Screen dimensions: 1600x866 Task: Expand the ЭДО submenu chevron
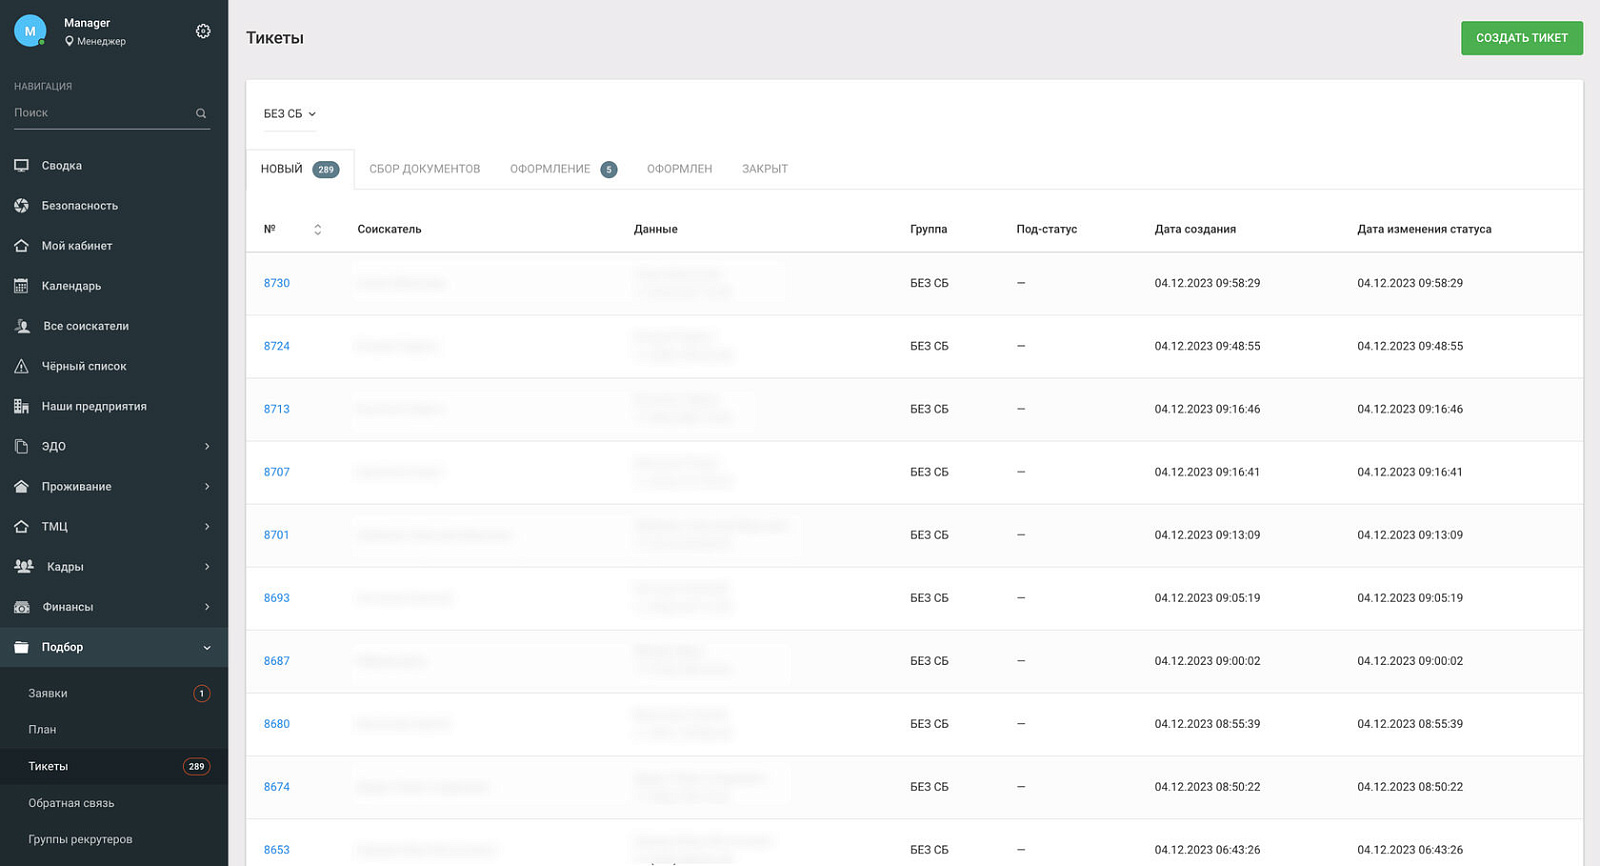207,446
